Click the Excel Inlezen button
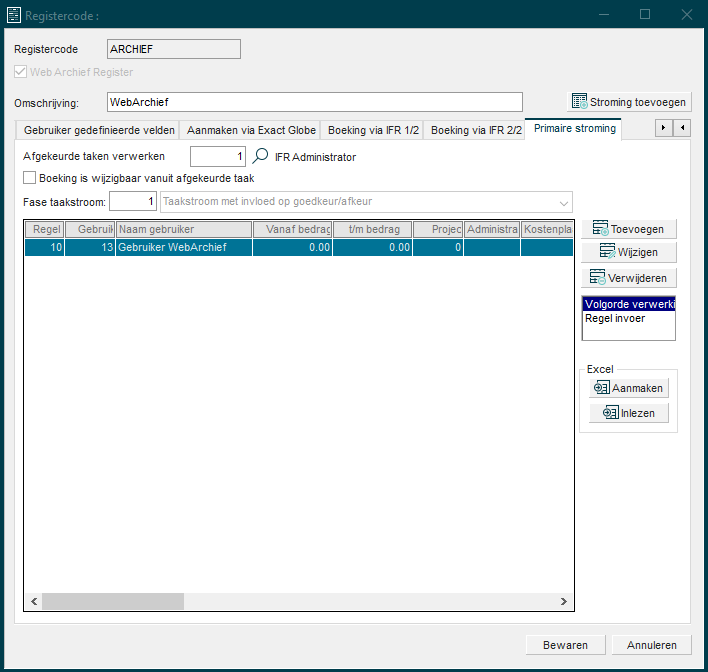708x672 pixels. click(x=628, y=413)
